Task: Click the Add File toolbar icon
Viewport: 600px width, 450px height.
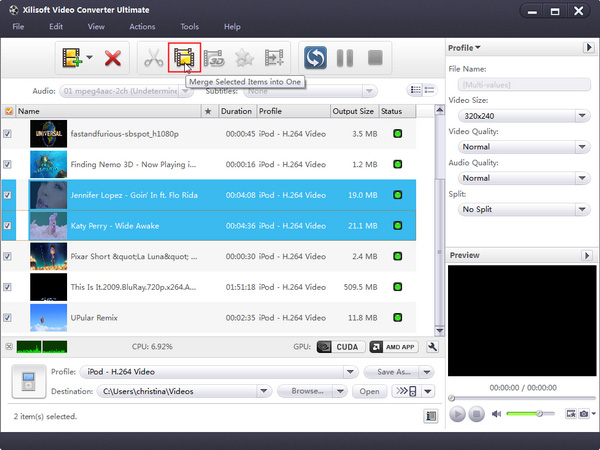Action: click(70, 58)
